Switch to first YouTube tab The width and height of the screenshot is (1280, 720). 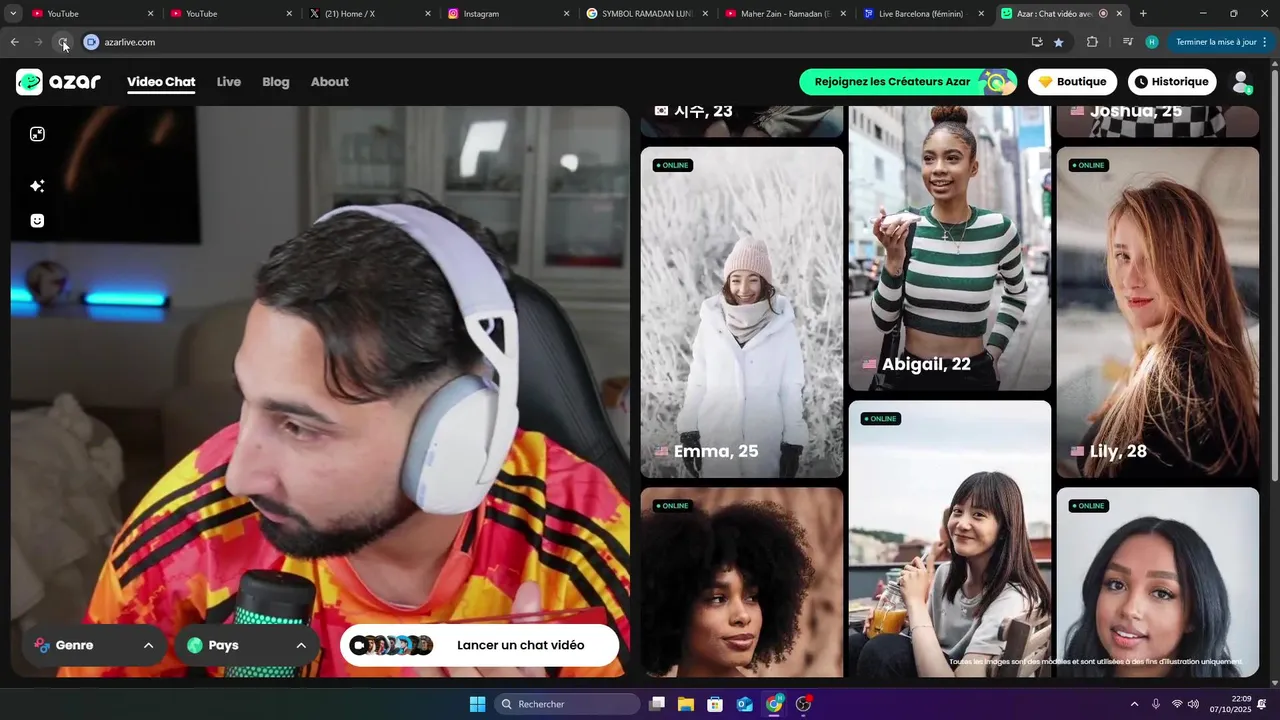click(x=93, y=14)
